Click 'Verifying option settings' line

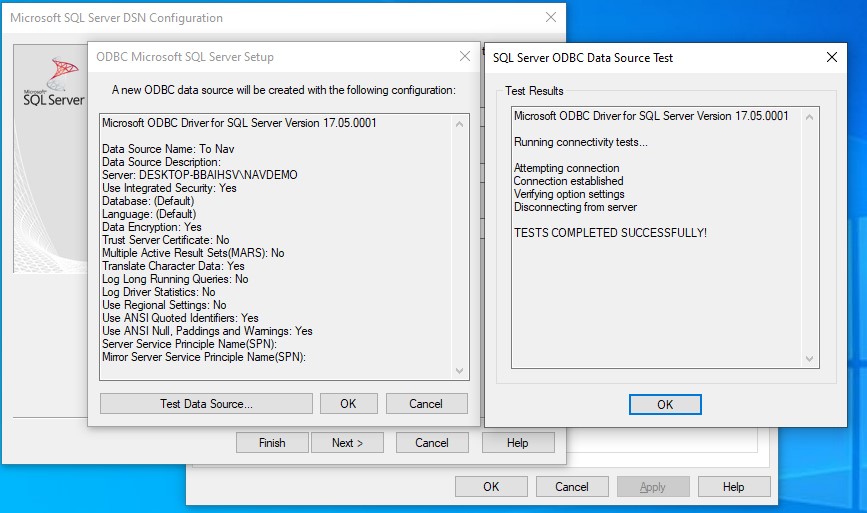point(569,194)
